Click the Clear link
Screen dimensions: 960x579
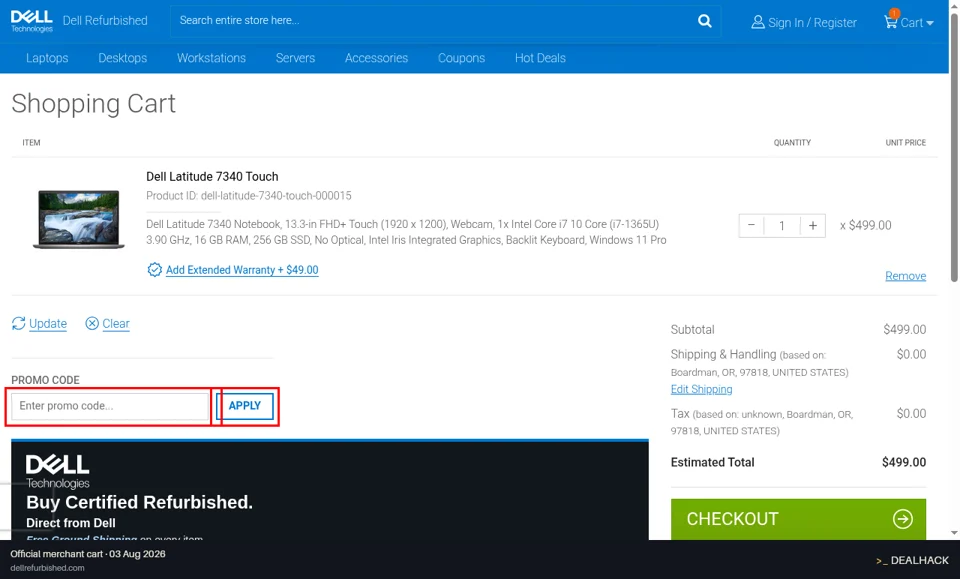[116, 324]
